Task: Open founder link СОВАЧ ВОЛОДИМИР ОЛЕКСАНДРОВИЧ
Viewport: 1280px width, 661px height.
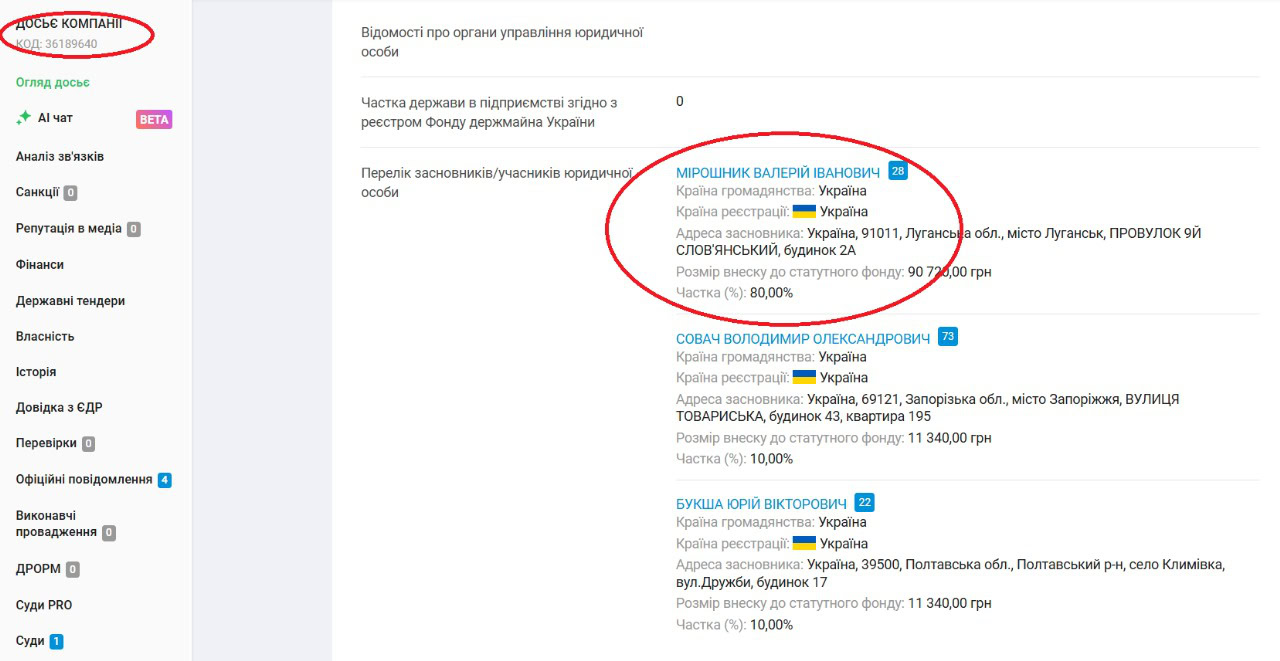Action: 802,339
